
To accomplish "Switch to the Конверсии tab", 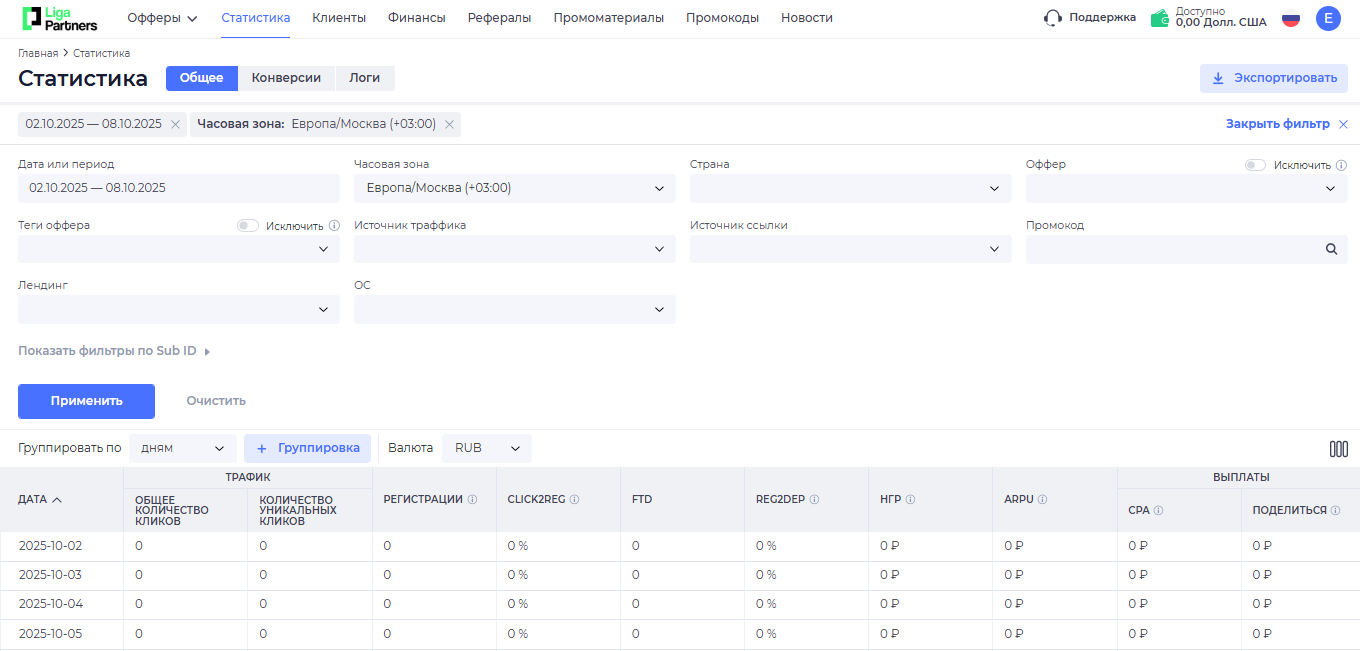I will pyautogui.click(x=286, y=78).
